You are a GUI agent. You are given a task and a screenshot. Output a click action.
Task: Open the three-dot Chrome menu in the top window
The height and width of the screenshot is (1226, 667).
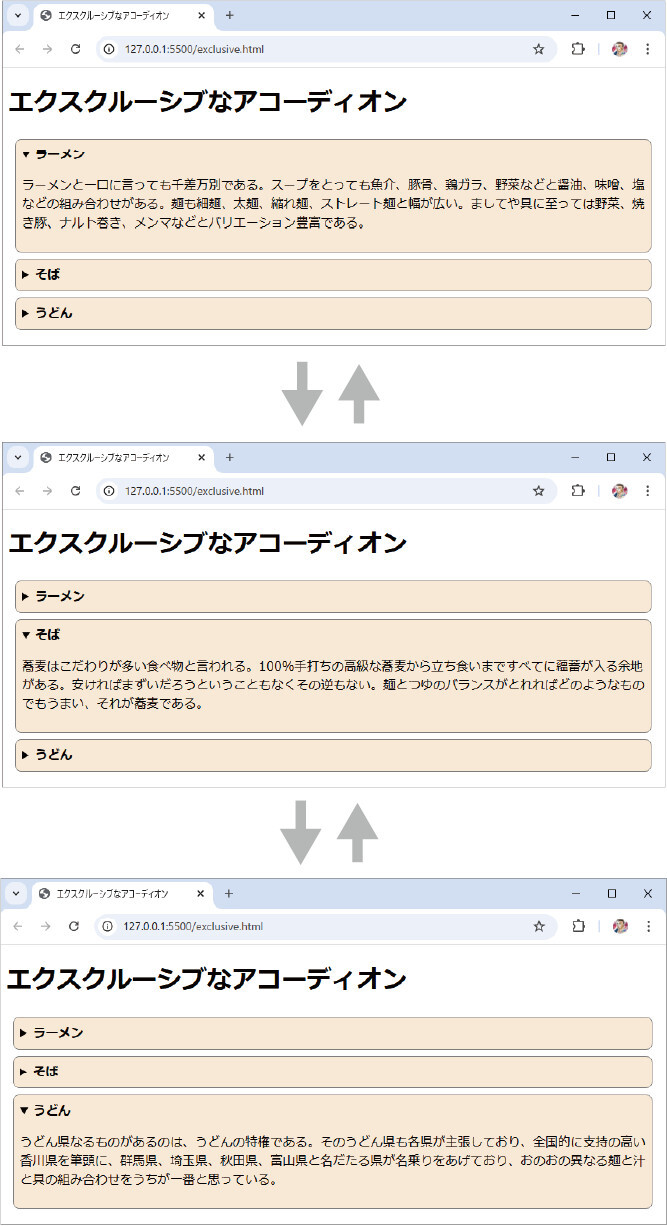pyautogui.click(x=647, y=49)
